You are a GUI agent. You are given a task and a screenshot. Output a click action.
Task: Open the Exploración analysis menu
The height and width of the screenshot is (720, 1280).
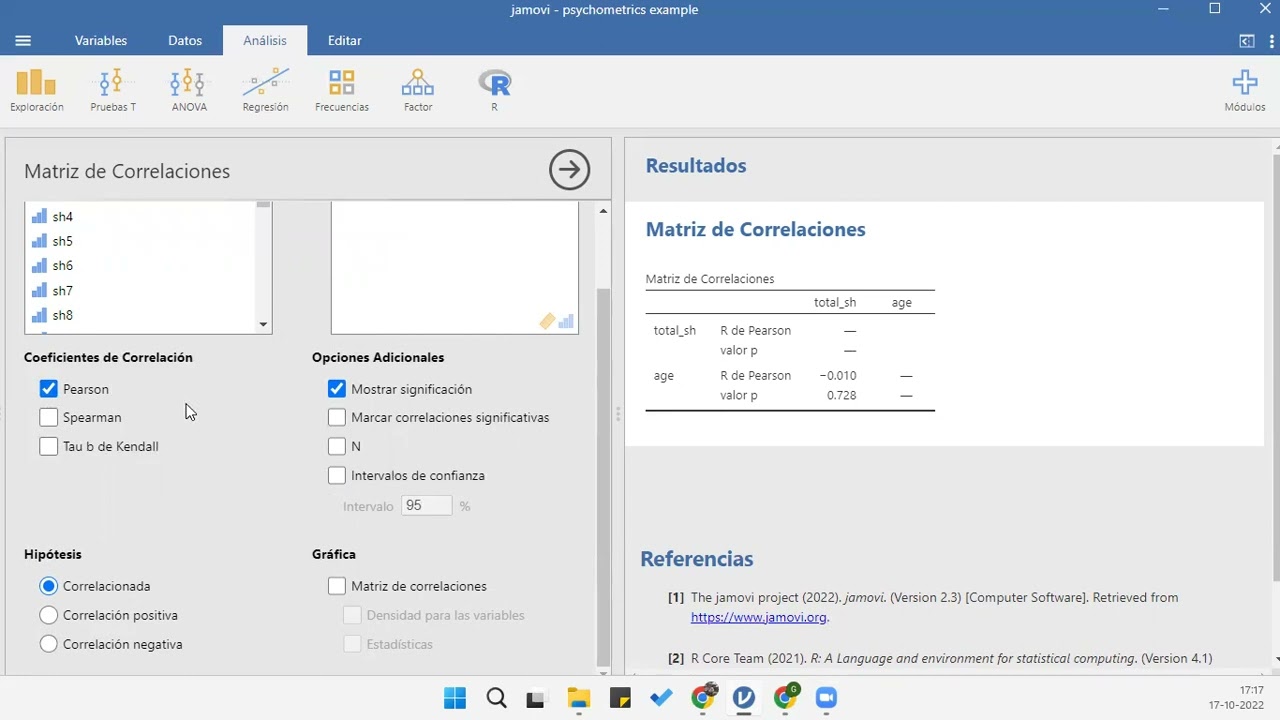coord(37,90)
